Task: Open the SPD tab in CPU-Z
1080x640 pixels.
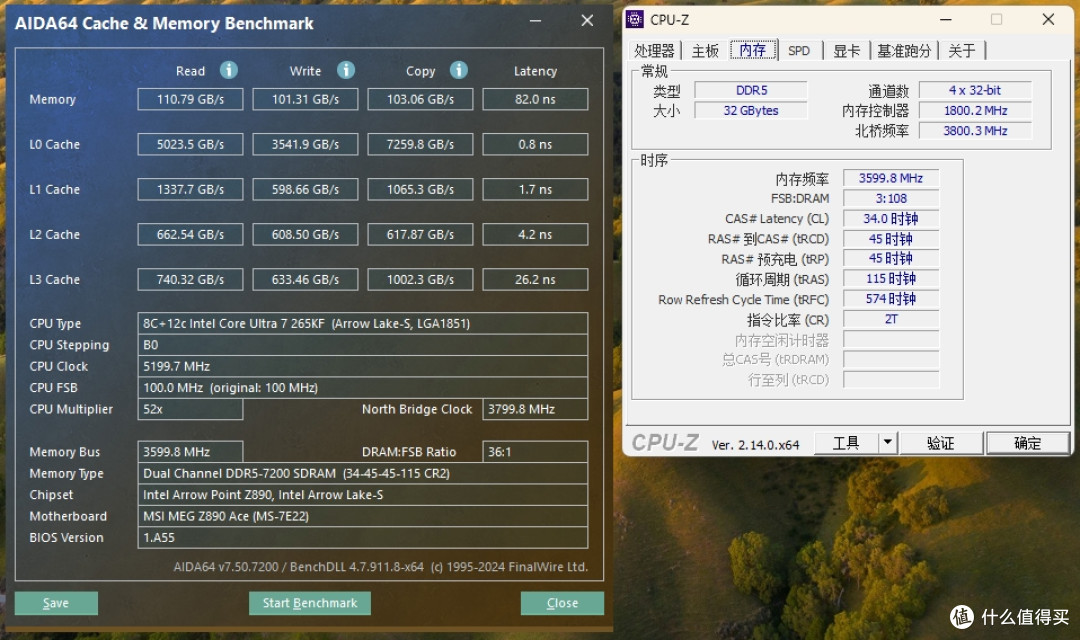Action: click(799, 50)
